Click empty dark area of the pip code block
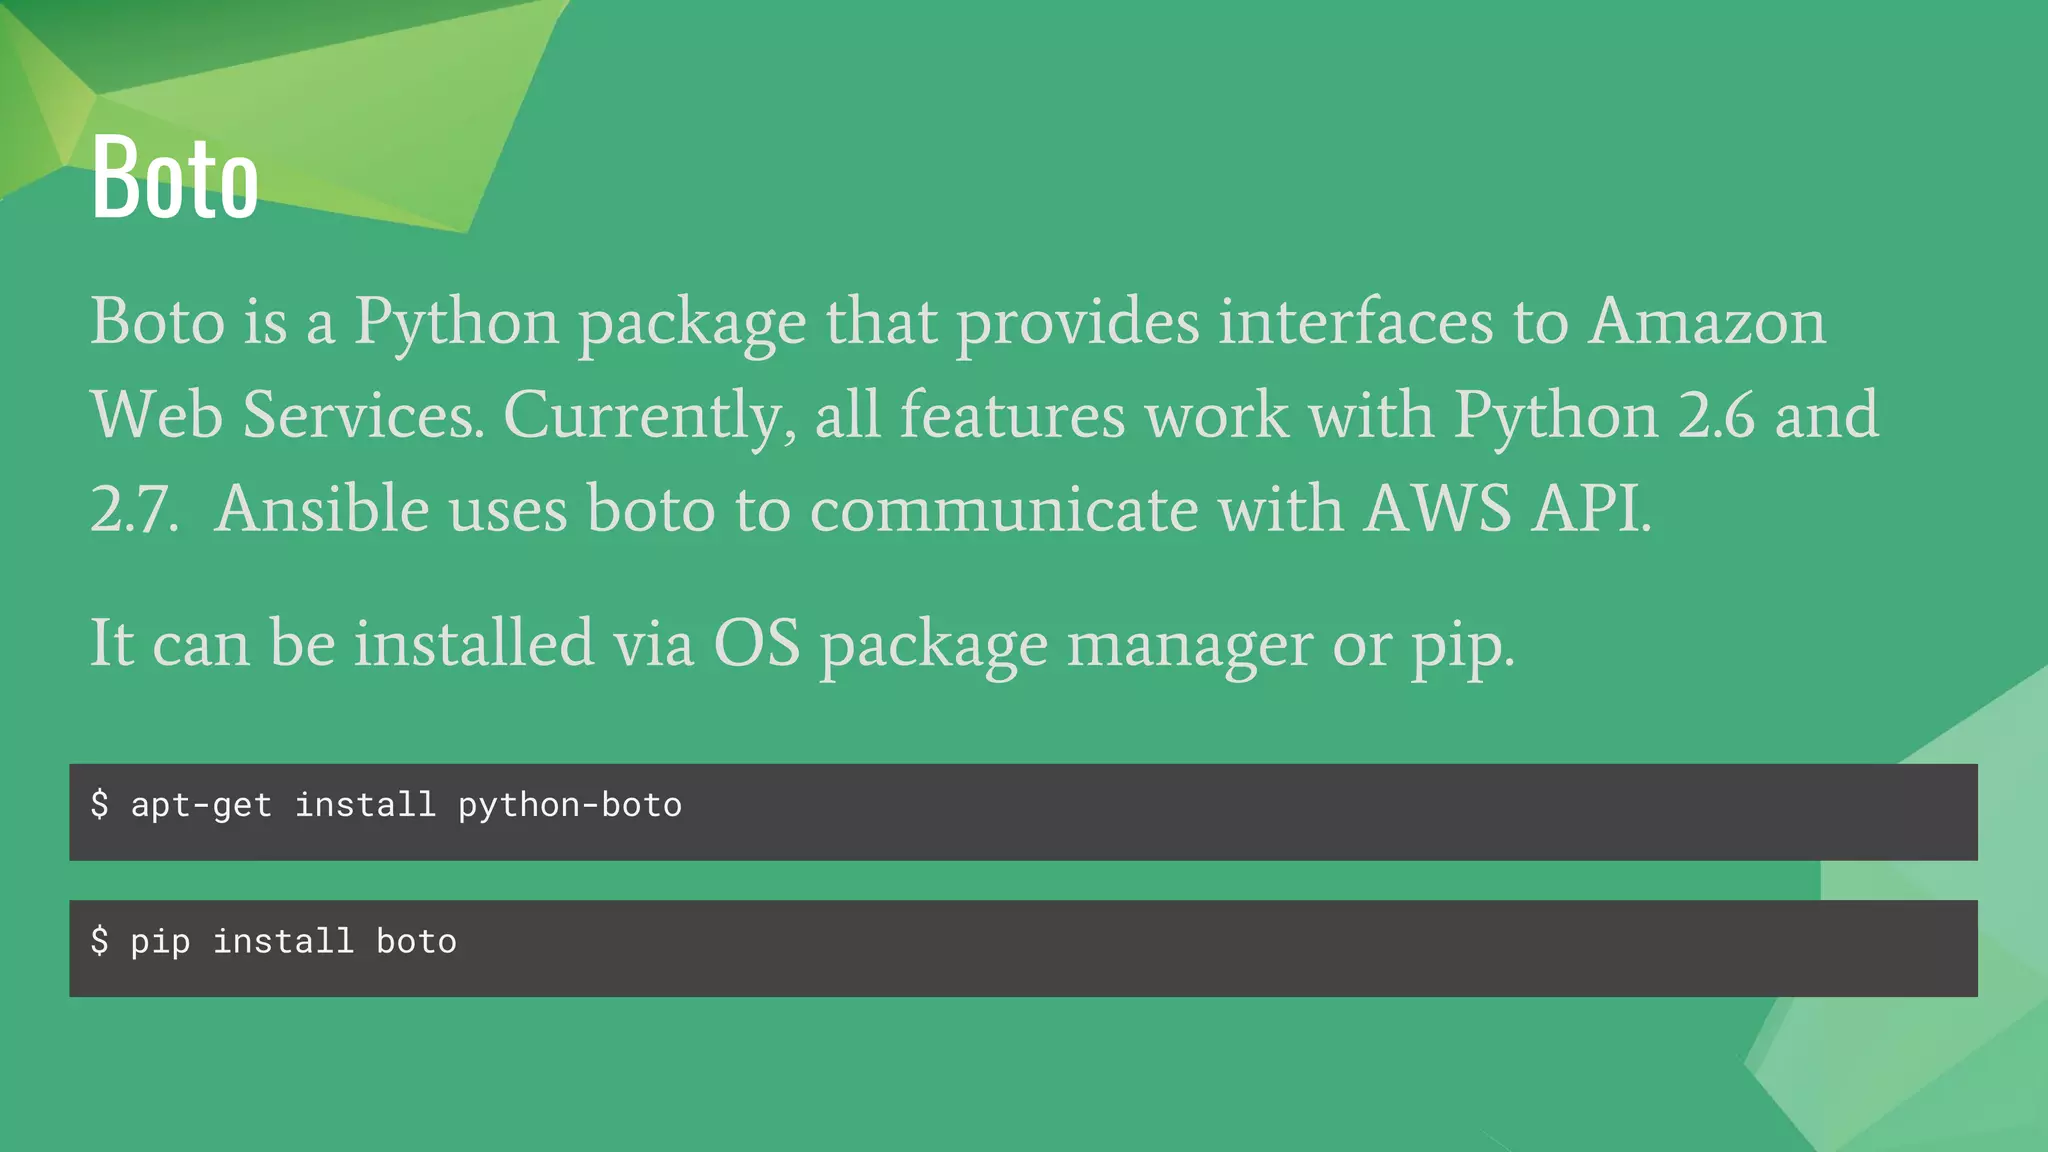Screen dimensions: 2048x1152 pyautogui.click(x=1200, y=948)
